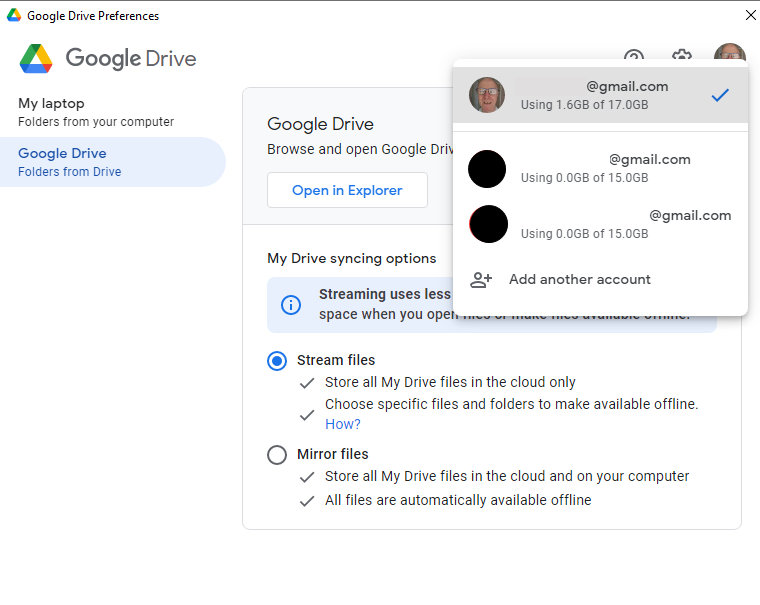Click the profile avatar in the header
Image resolution: width=760 pixels, height=605 pixels.
[729, 51]
